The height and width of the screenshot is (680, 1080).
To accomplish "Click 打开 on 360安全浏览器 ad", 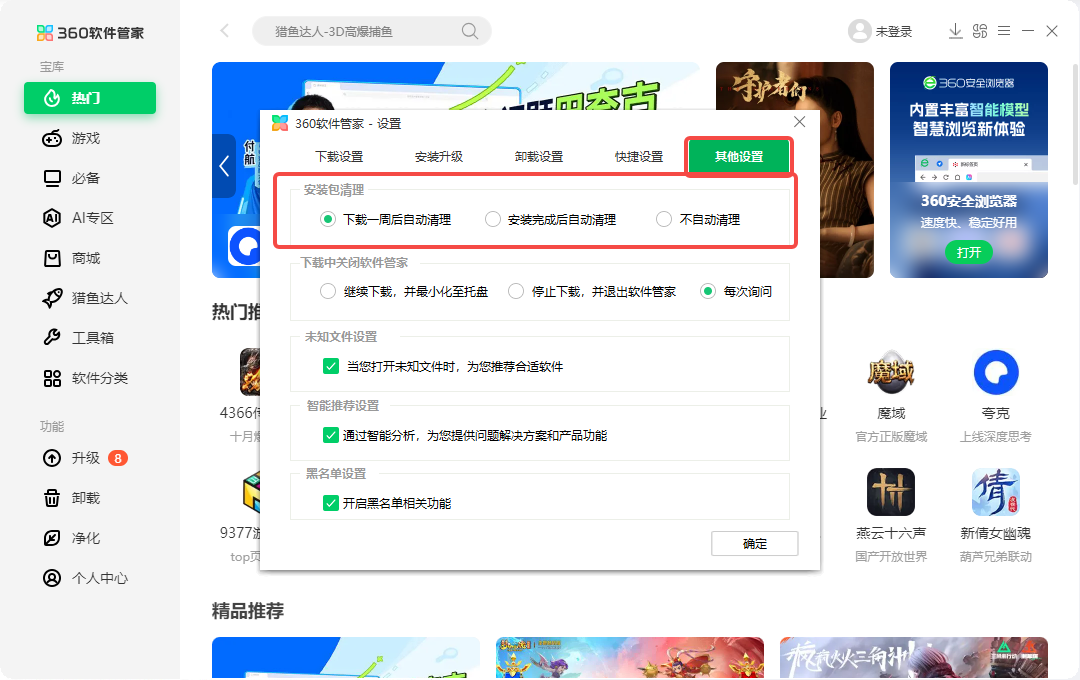I will pos(968,252).
